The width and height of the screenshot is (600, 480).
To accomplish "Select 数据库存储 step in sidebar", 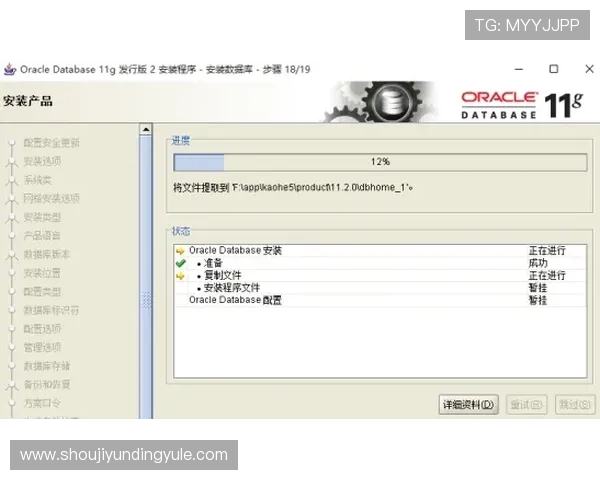I will [x=47, y=366].
